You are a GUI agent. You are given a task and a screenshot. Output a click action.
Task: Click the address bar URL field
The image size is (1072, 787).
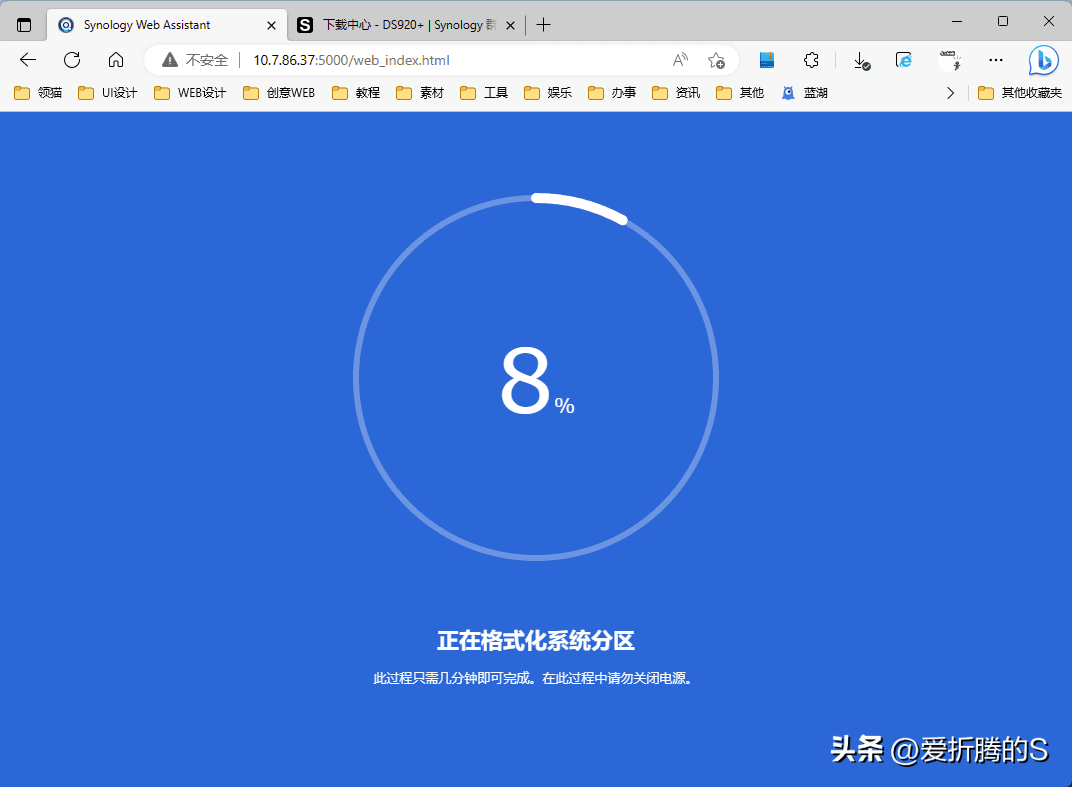click(x=450, y=60)
